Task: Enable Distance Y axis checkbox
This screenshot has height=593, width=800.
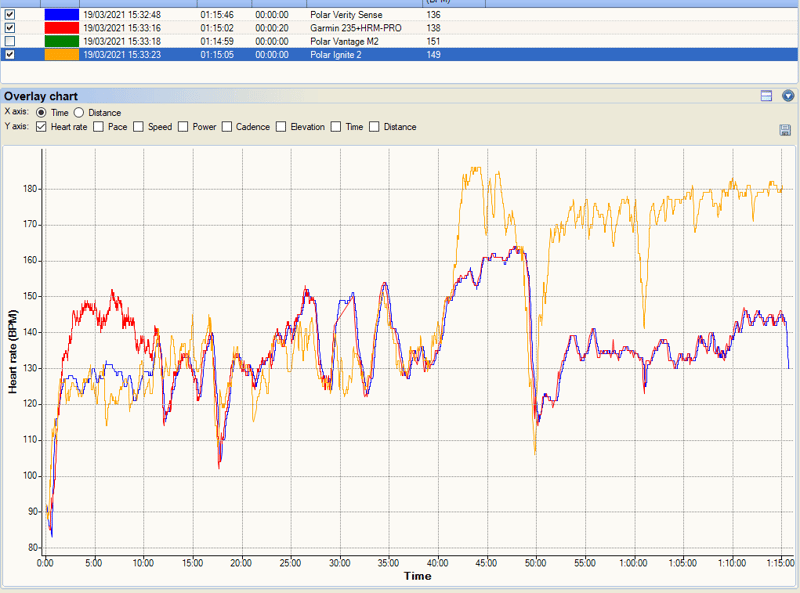Action: click(374, 127)
